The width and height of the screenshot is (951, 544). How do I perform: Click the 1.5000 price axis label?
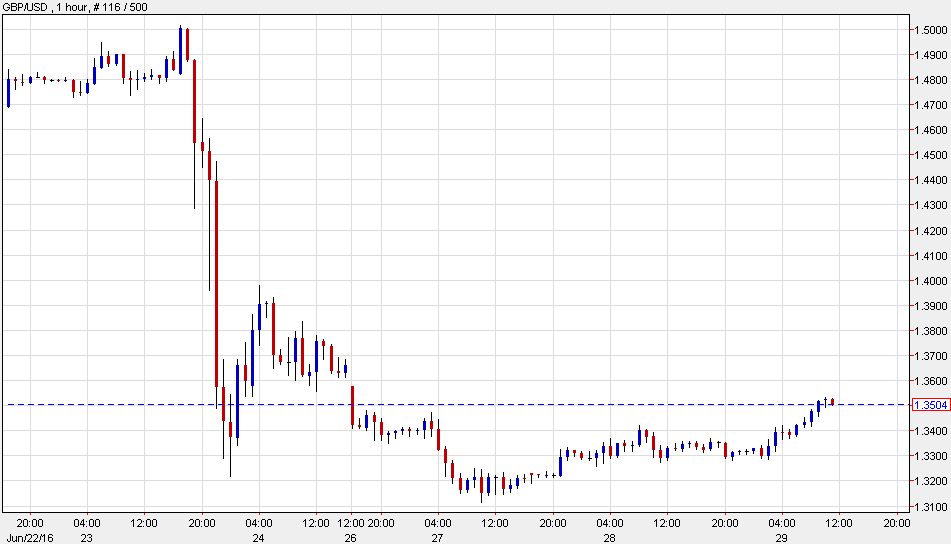pos(931,30)
